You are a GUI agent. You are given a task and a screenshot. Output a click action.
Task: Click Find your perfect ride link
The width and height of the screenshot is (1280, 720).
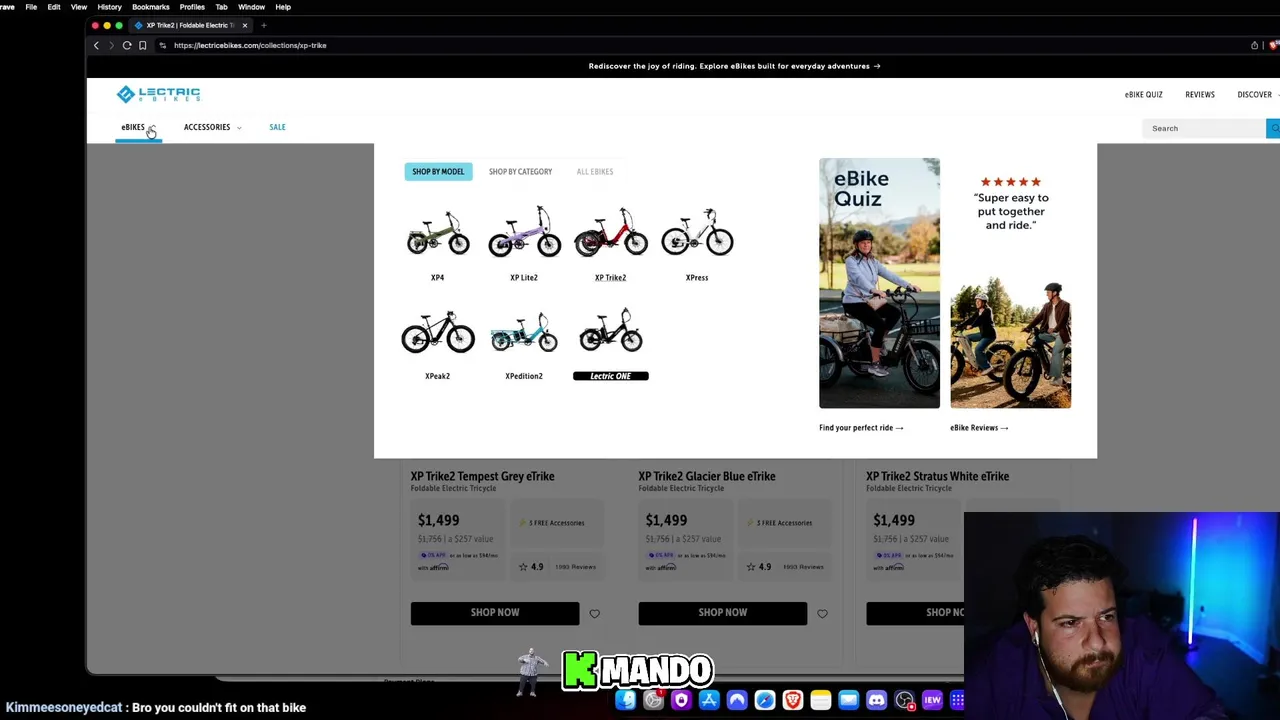click(861, 428)
